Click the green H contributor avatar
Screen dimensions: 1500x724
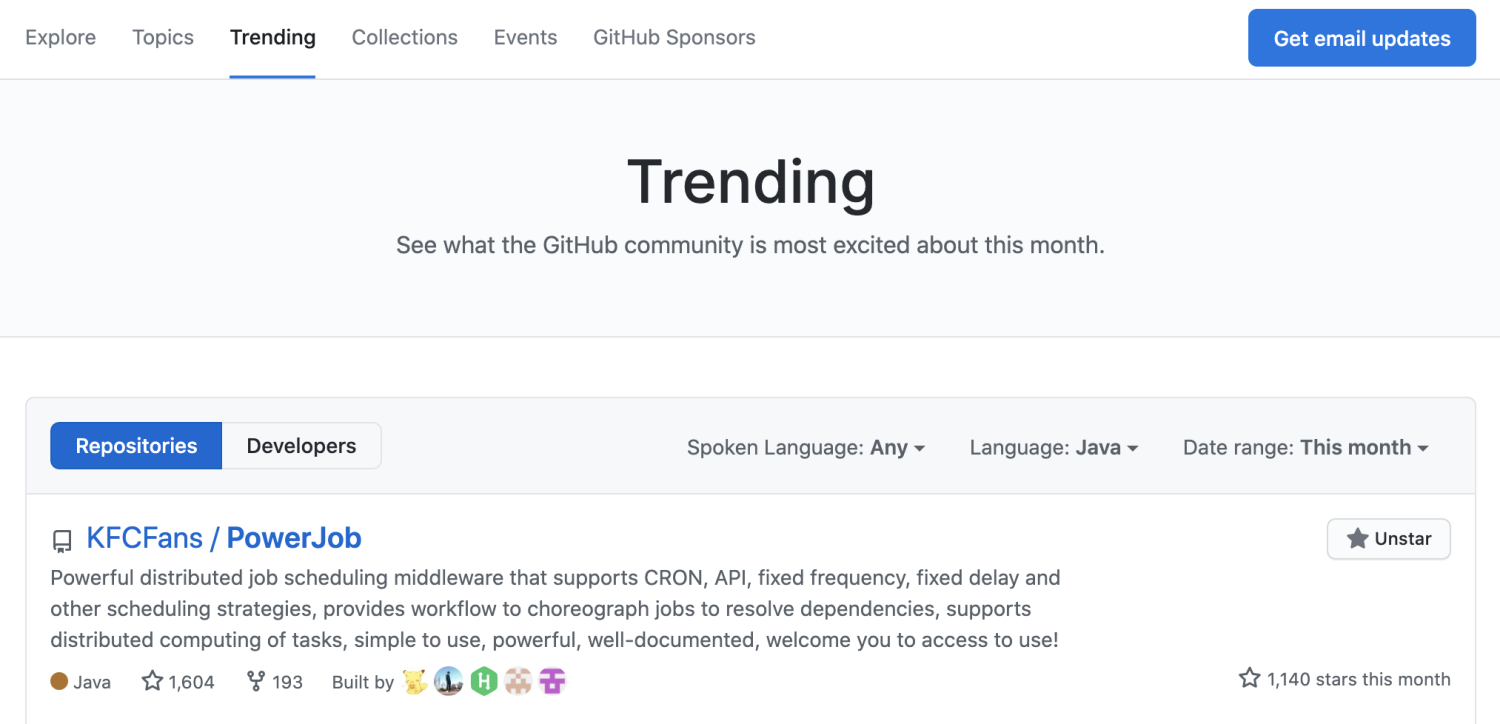click(x=484, y=682)
